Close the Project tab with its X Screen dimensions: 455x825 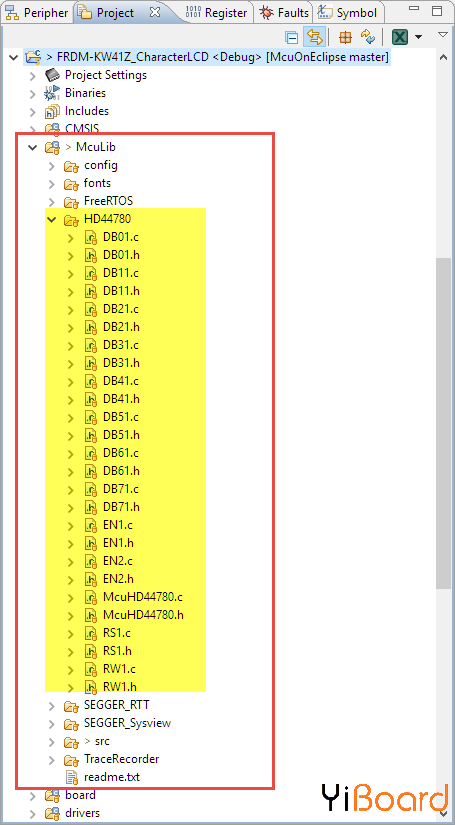click(x=155, y=12)
